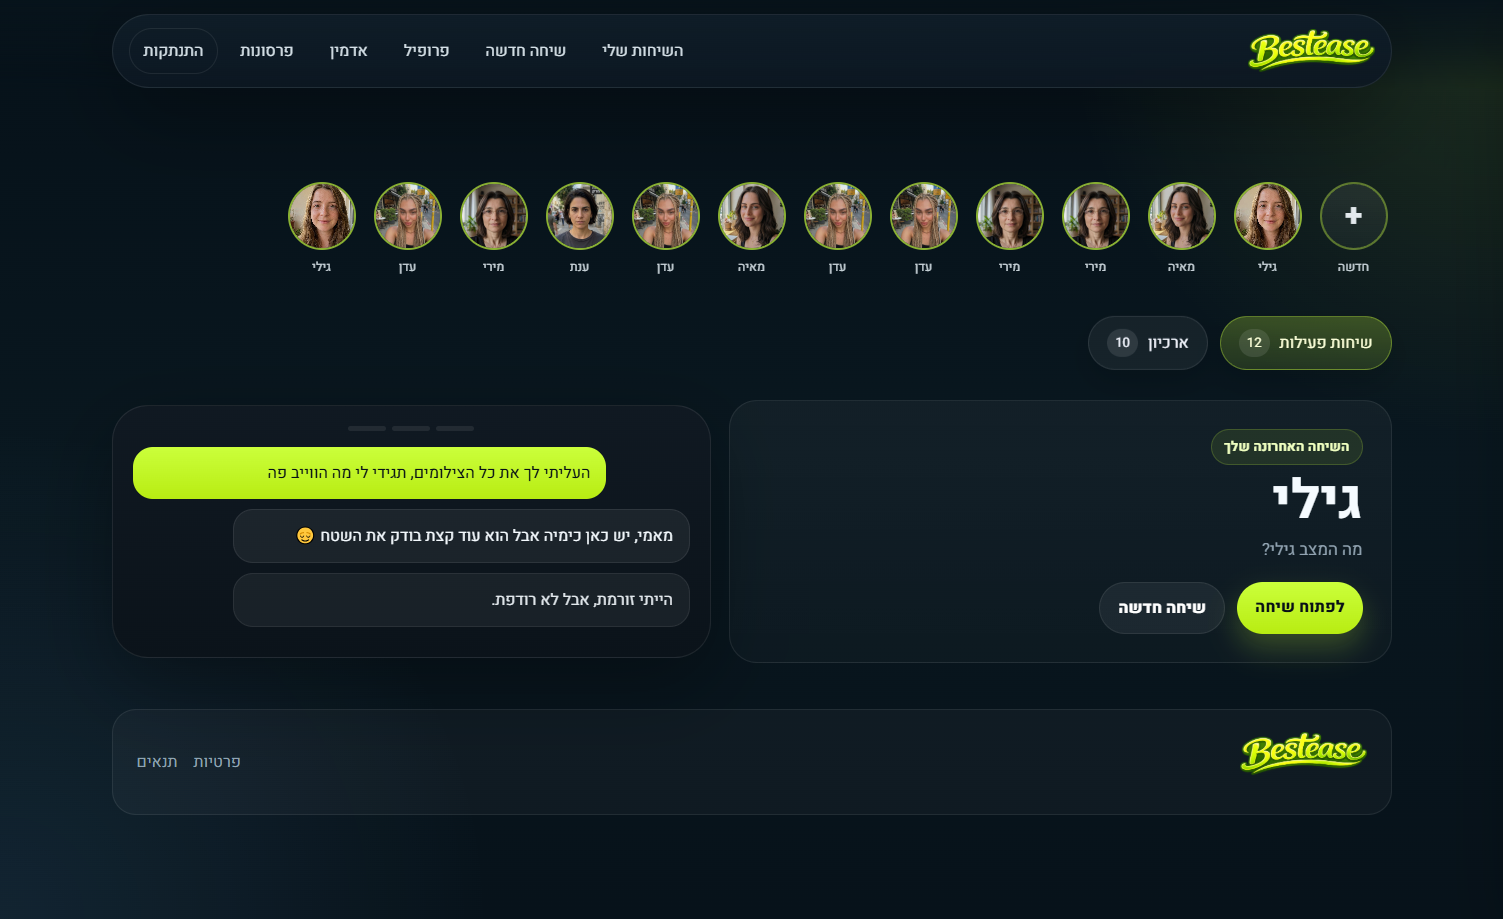Screen dimensions: 1503x919
Task: Open the ענת persona avatar
Action: point(580,216)
